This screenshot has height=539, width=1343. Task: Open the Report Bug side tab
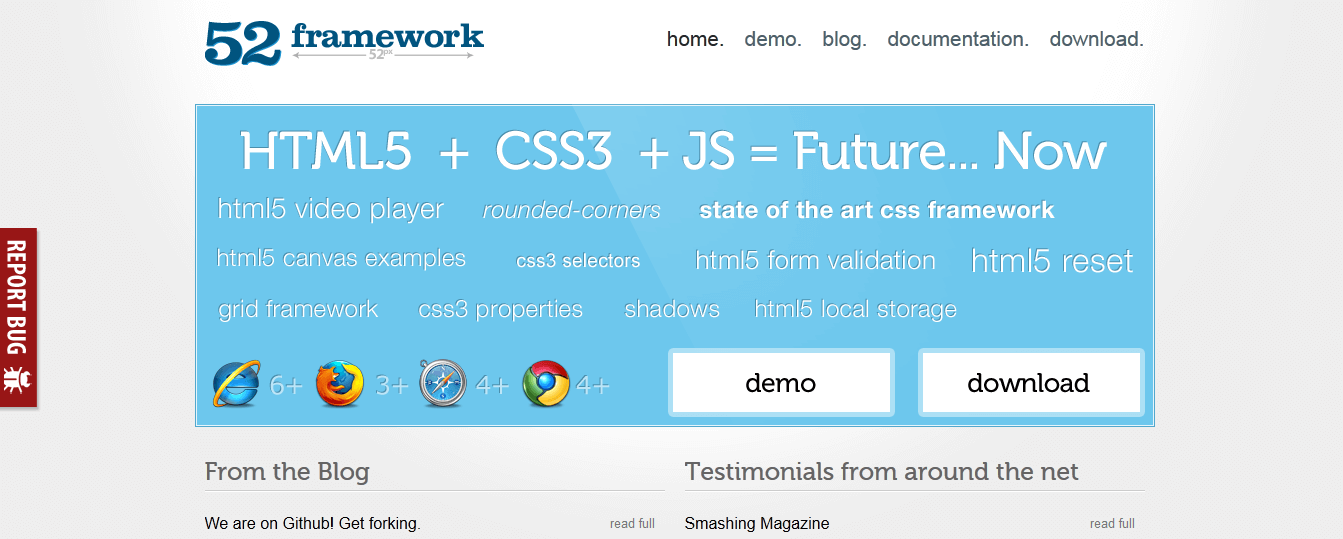tap(18, 317)
